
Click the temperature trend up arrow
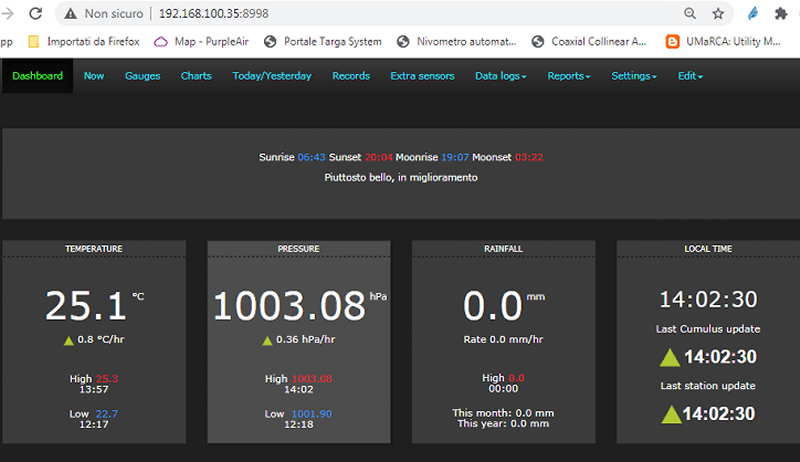point(68,341)
